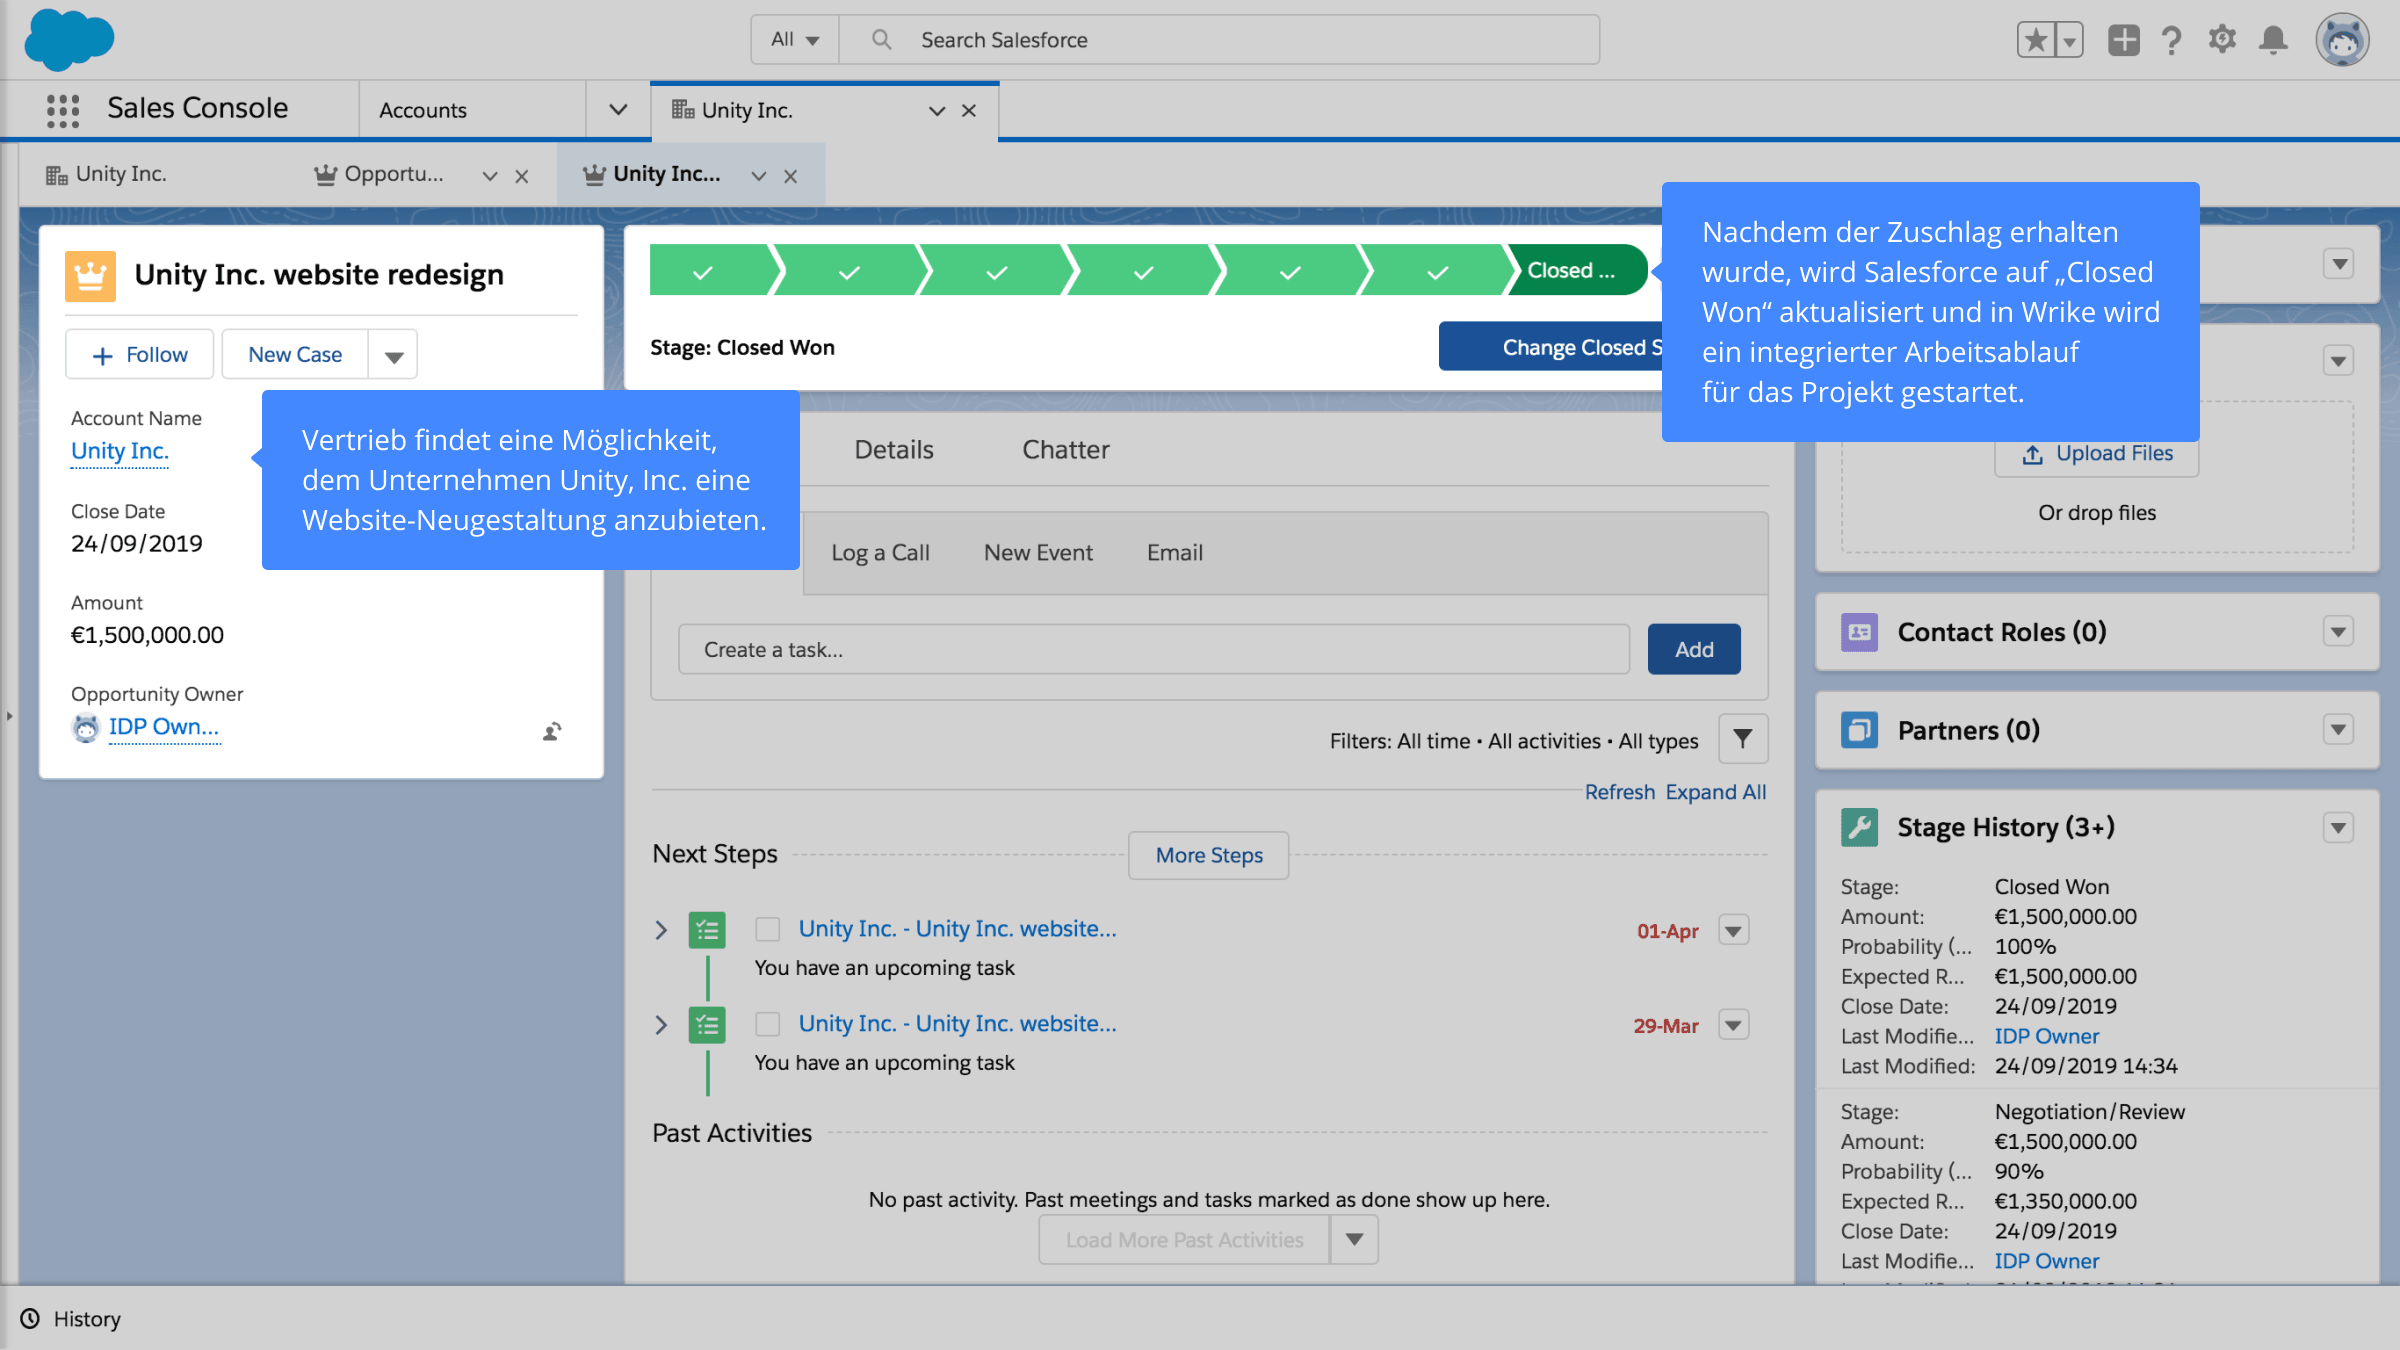The image size is (2400, 1350).
Task: Click the Expand All link
Action: tap(1716, 792)
